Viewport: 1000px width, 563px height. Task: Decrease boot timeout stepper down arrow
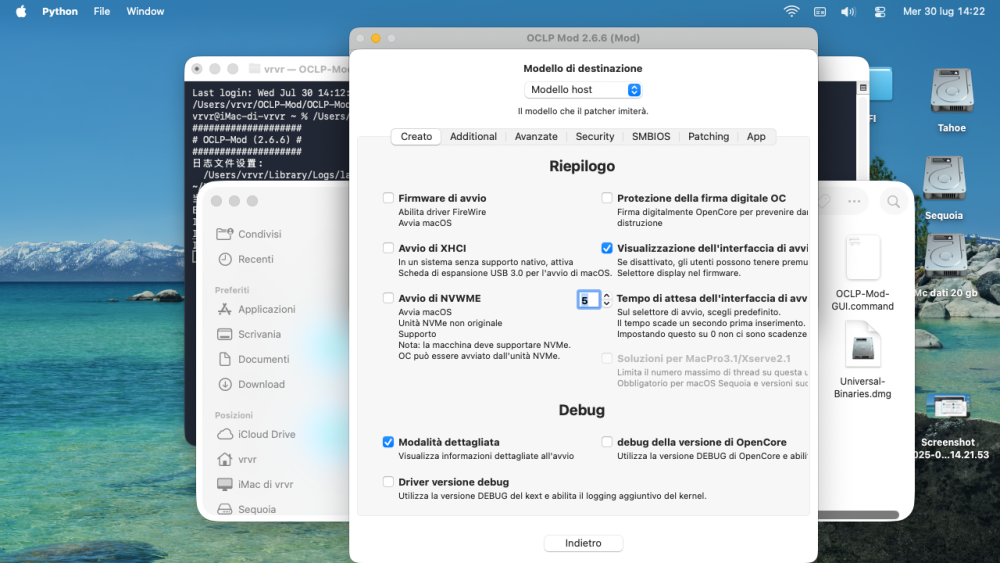(x=607, y=303)
